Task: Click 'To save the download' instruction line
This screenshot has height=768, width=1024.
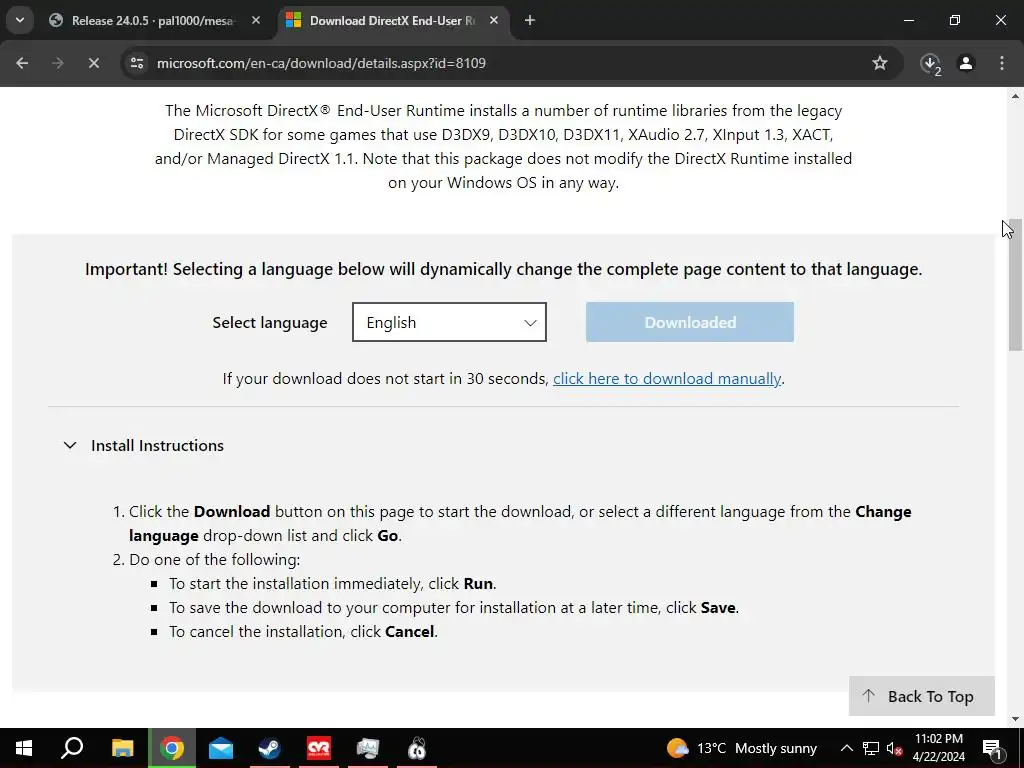Action: click(x=454, y=607)
